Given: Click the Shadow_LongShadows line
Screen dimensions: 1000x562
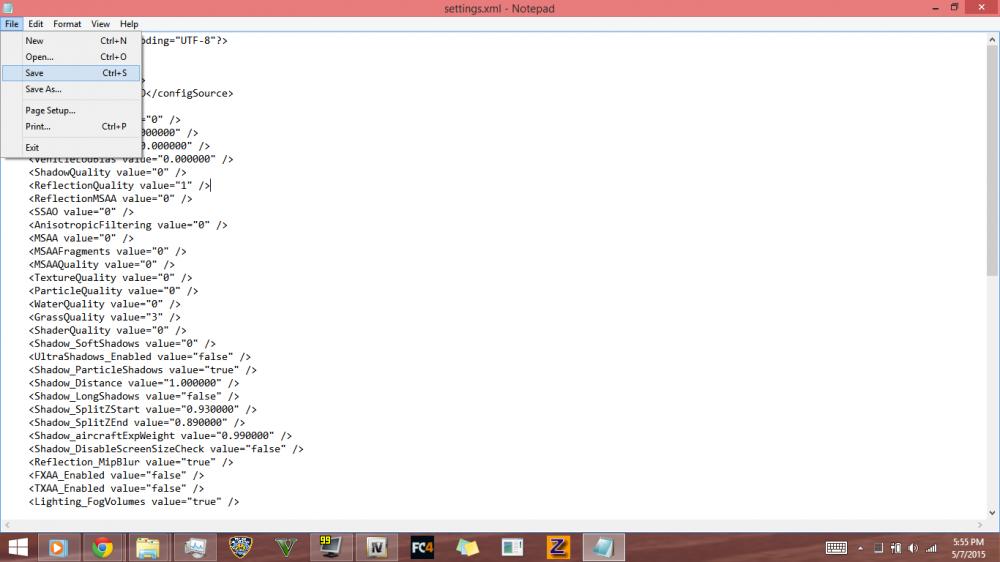Looking at the screenshot, I should (x=133, y=396).
